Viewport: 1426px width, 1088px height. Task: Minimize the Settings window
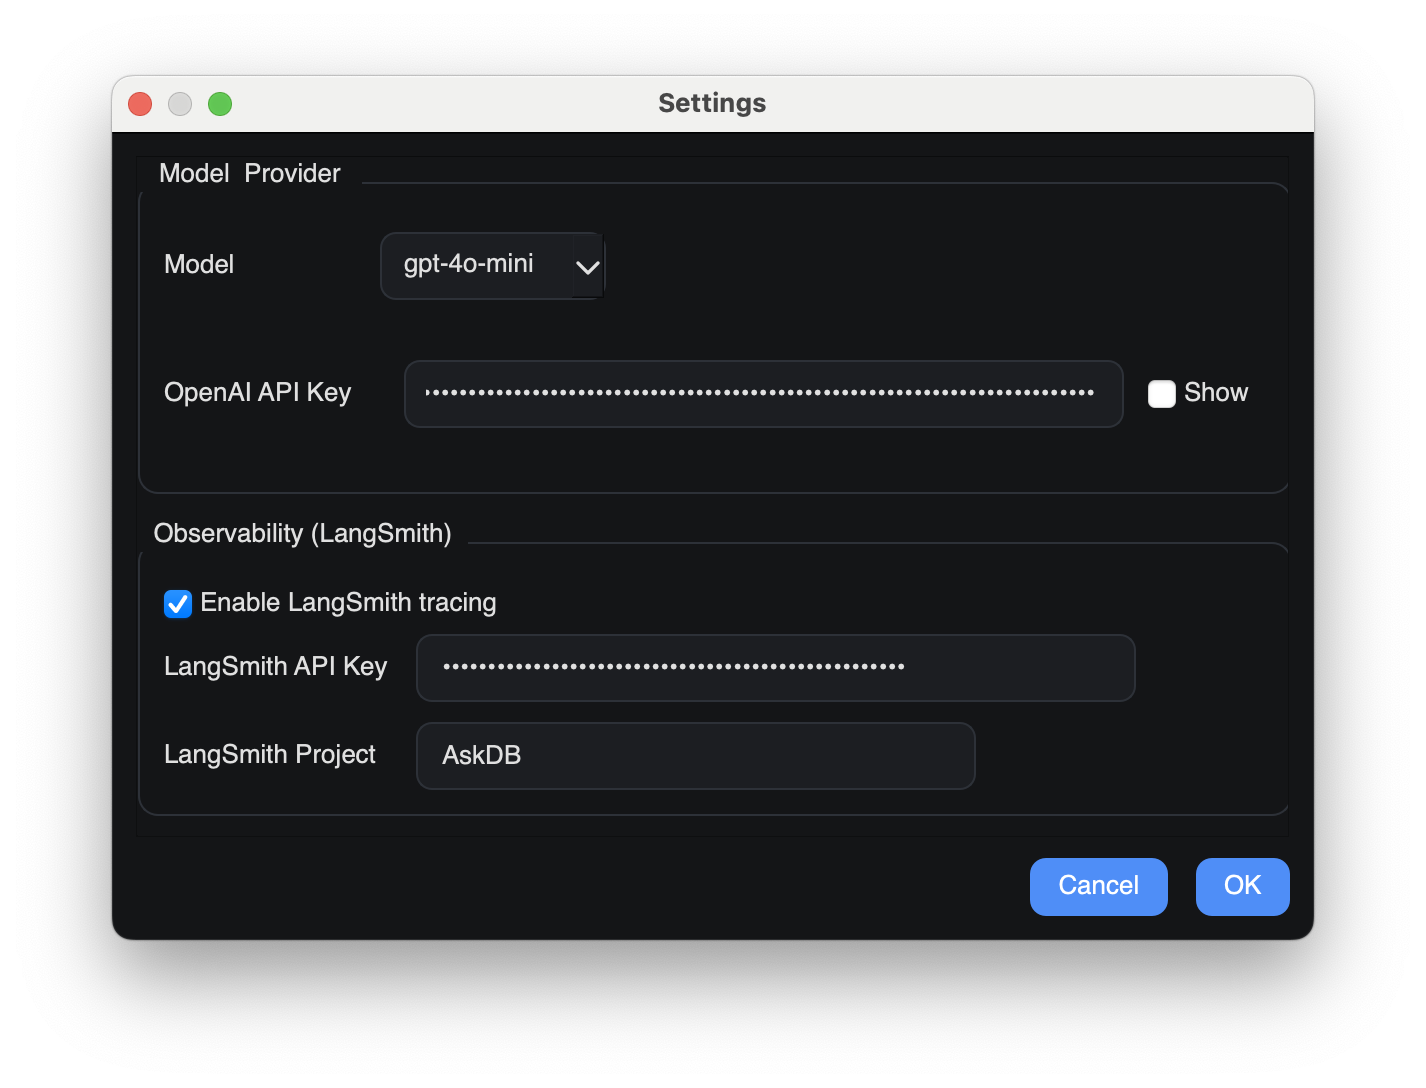click(x=180, y=103)
